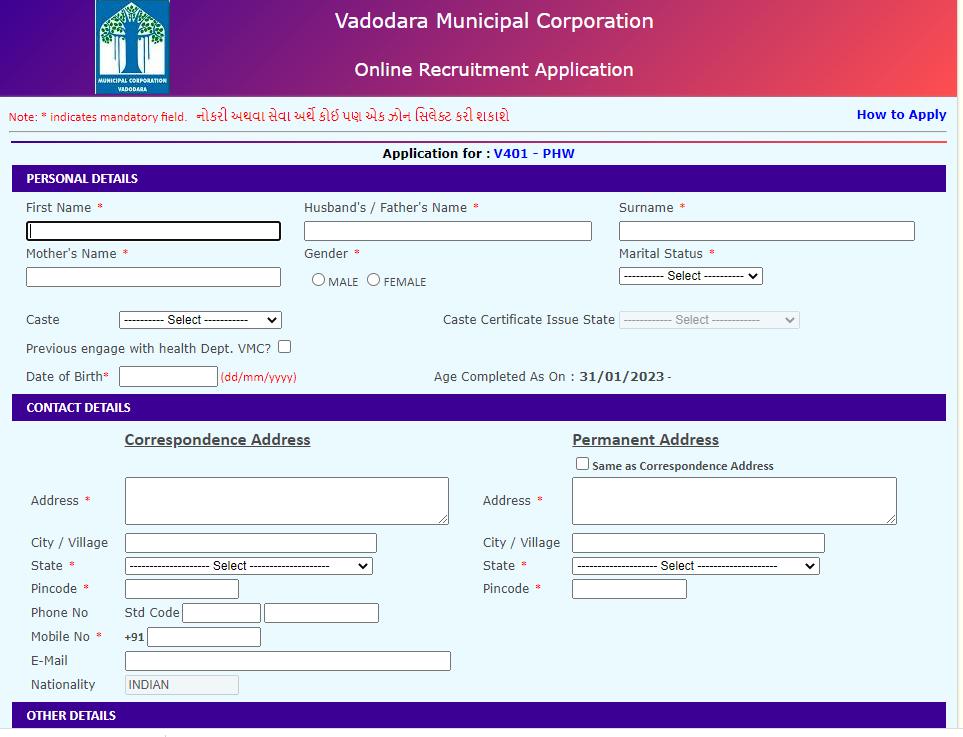
Task: Click the Mobile No input field
Action: tap(203, 636)
